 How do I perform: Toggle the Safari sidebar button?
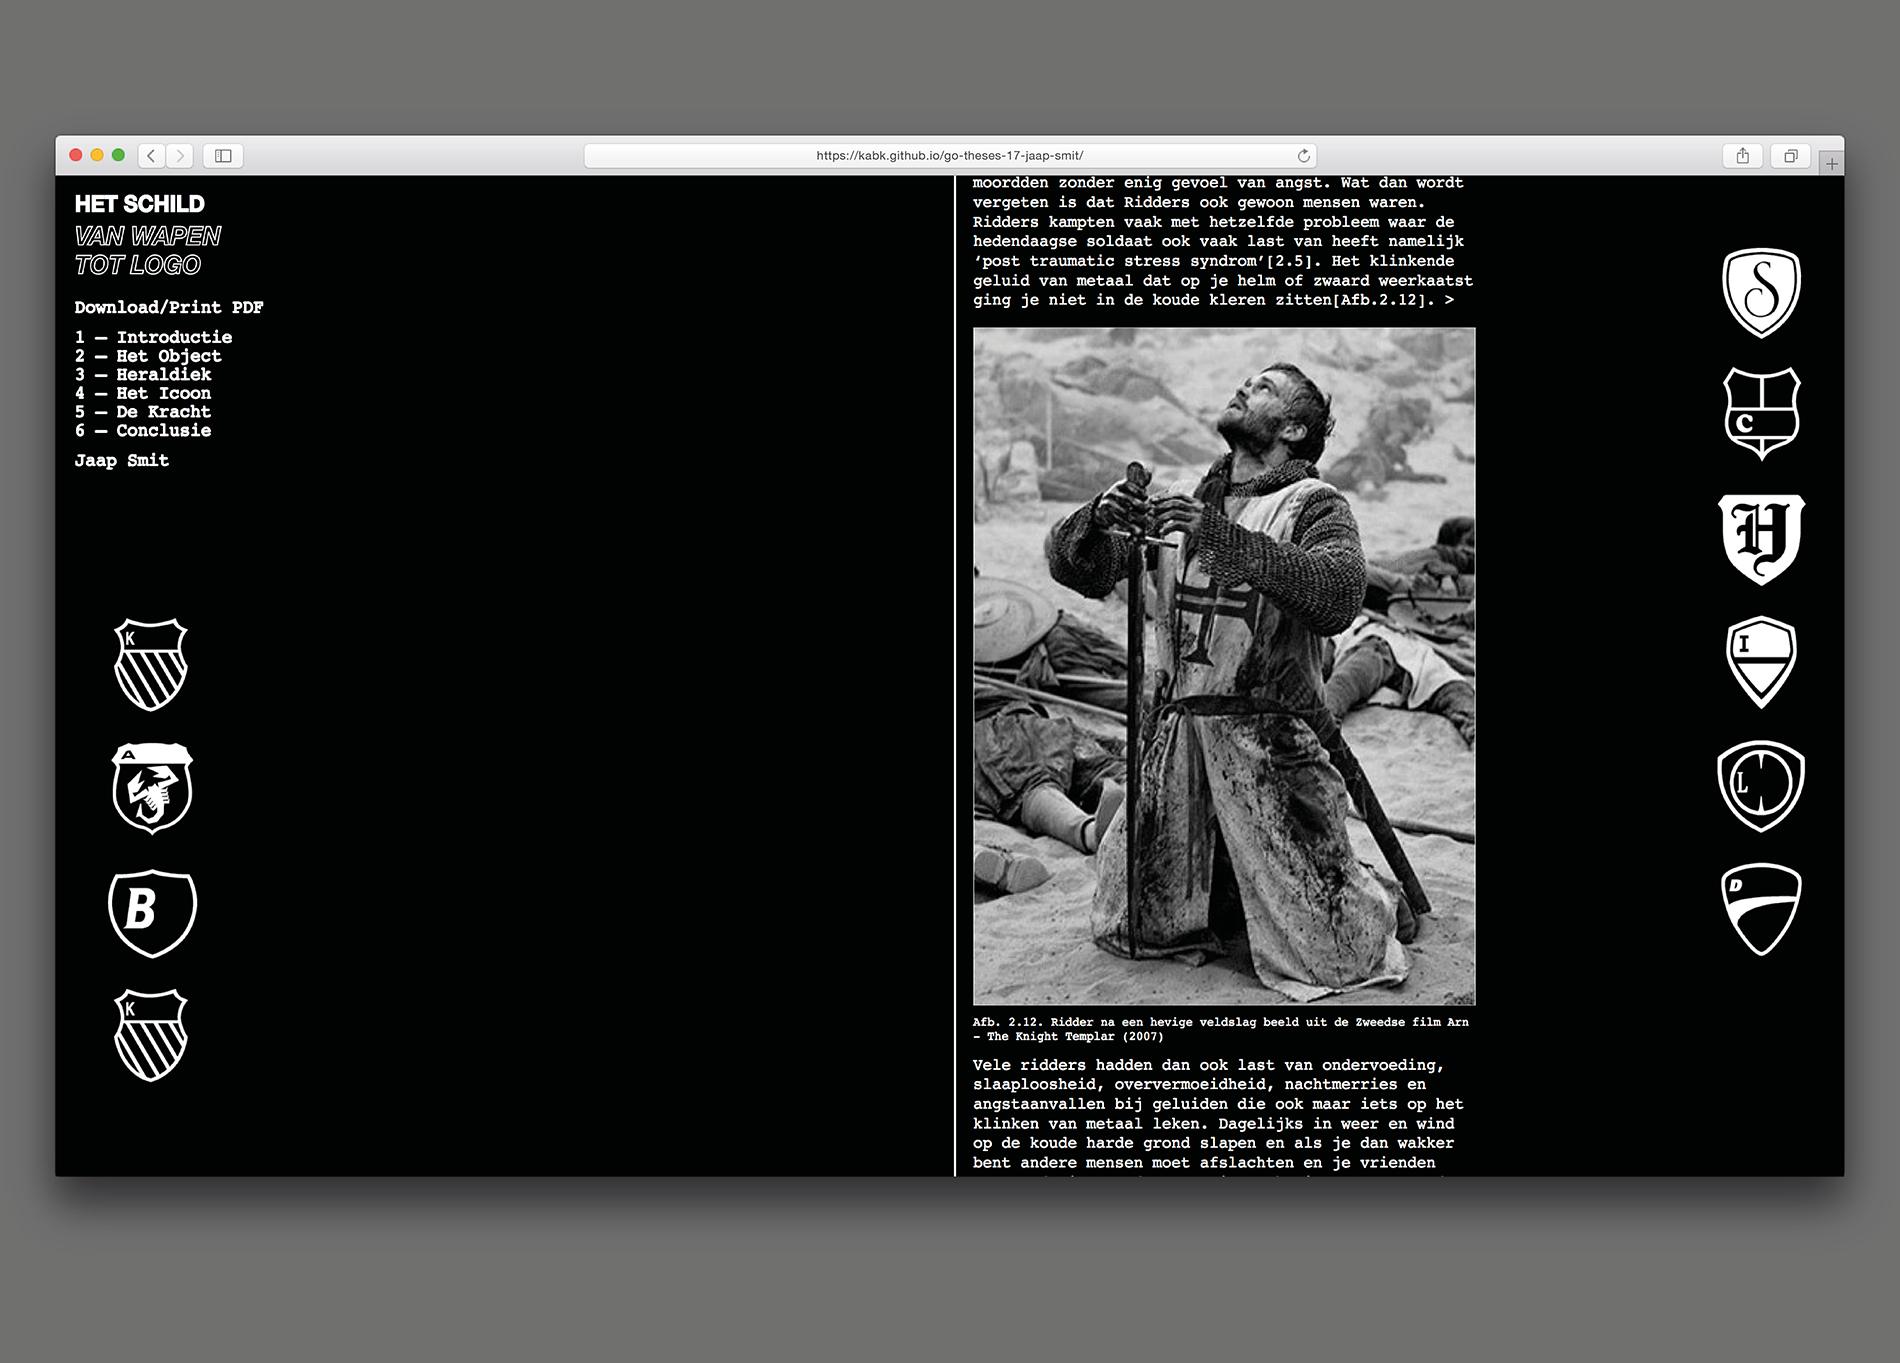coord(223,155)
